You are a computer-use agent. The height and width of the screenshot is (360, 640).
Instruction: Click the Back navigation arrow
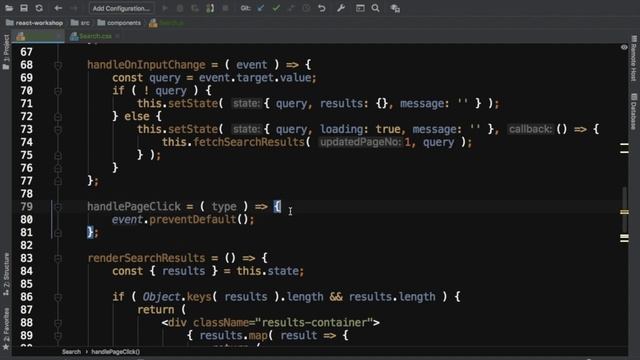(x=58, y=8)
